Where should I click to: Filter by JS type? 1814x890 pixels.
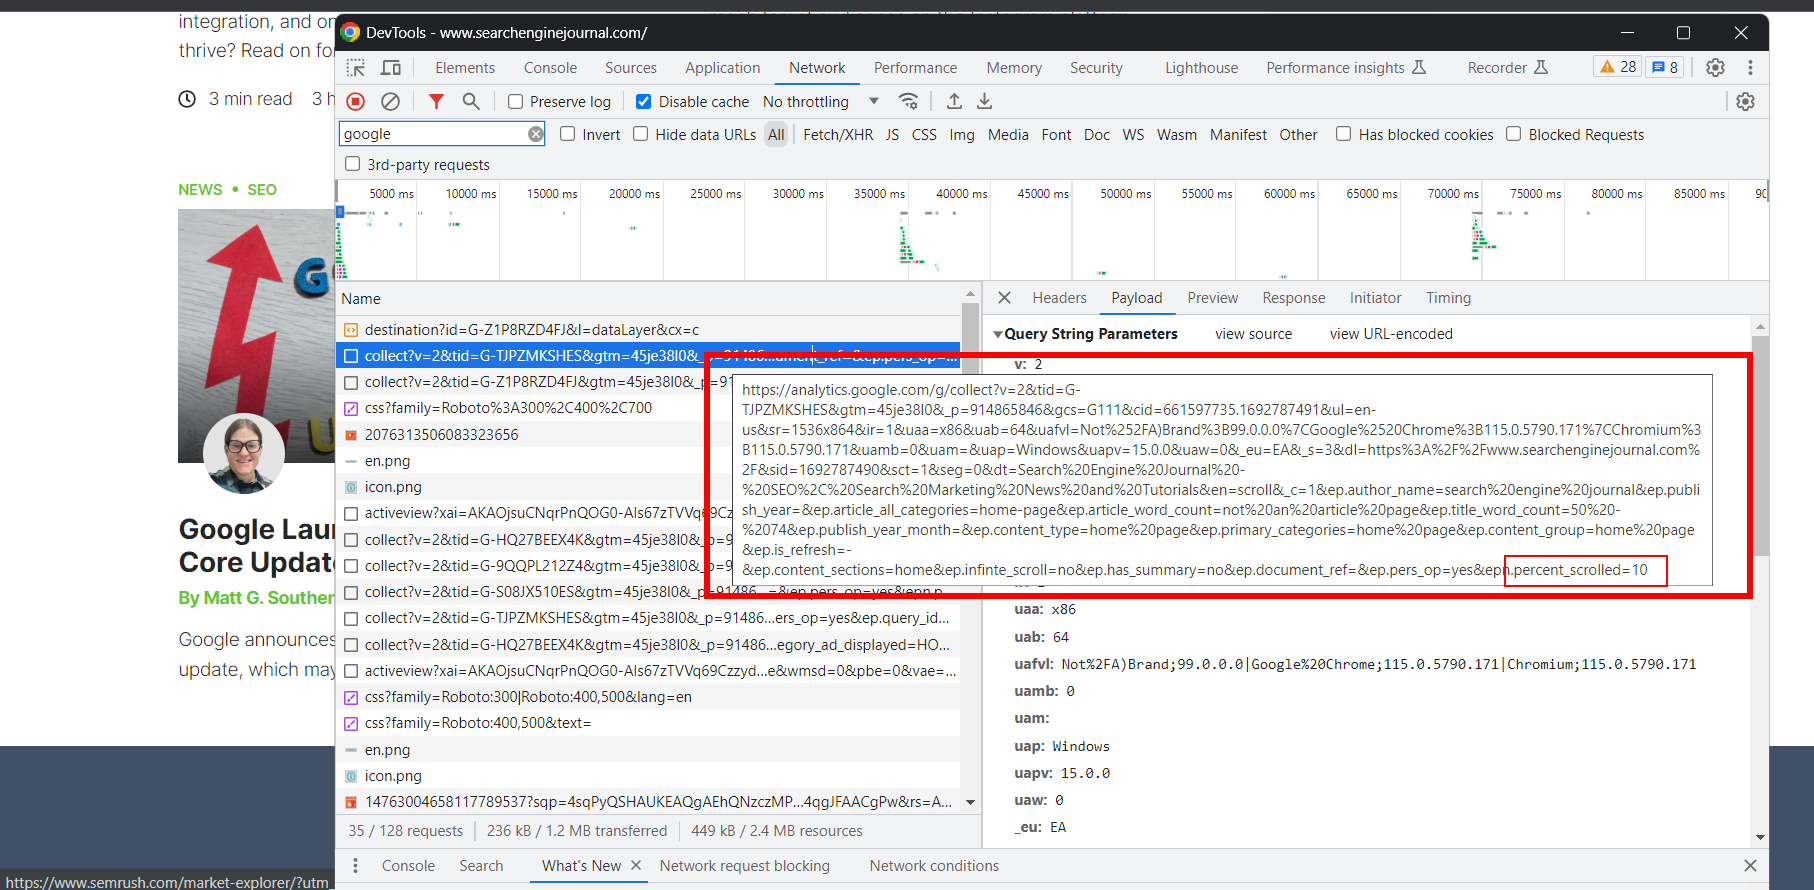(x=892, y=134)
